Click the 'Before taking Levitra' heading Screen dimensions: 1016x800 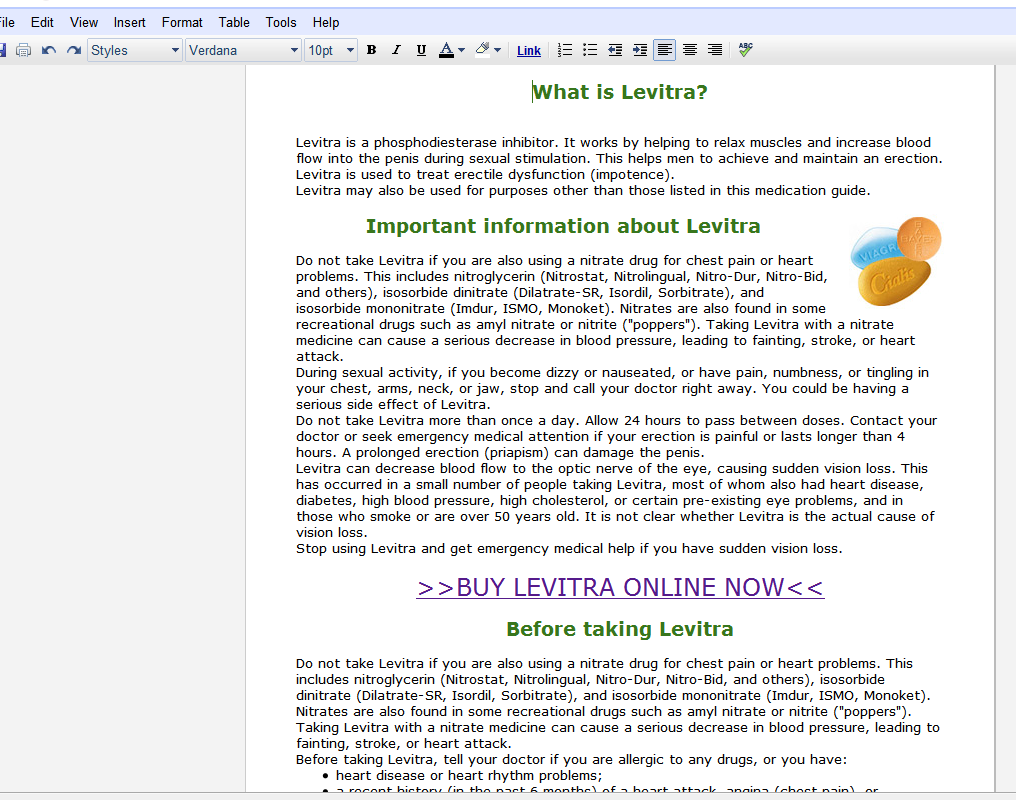click(x=620, y=629)
